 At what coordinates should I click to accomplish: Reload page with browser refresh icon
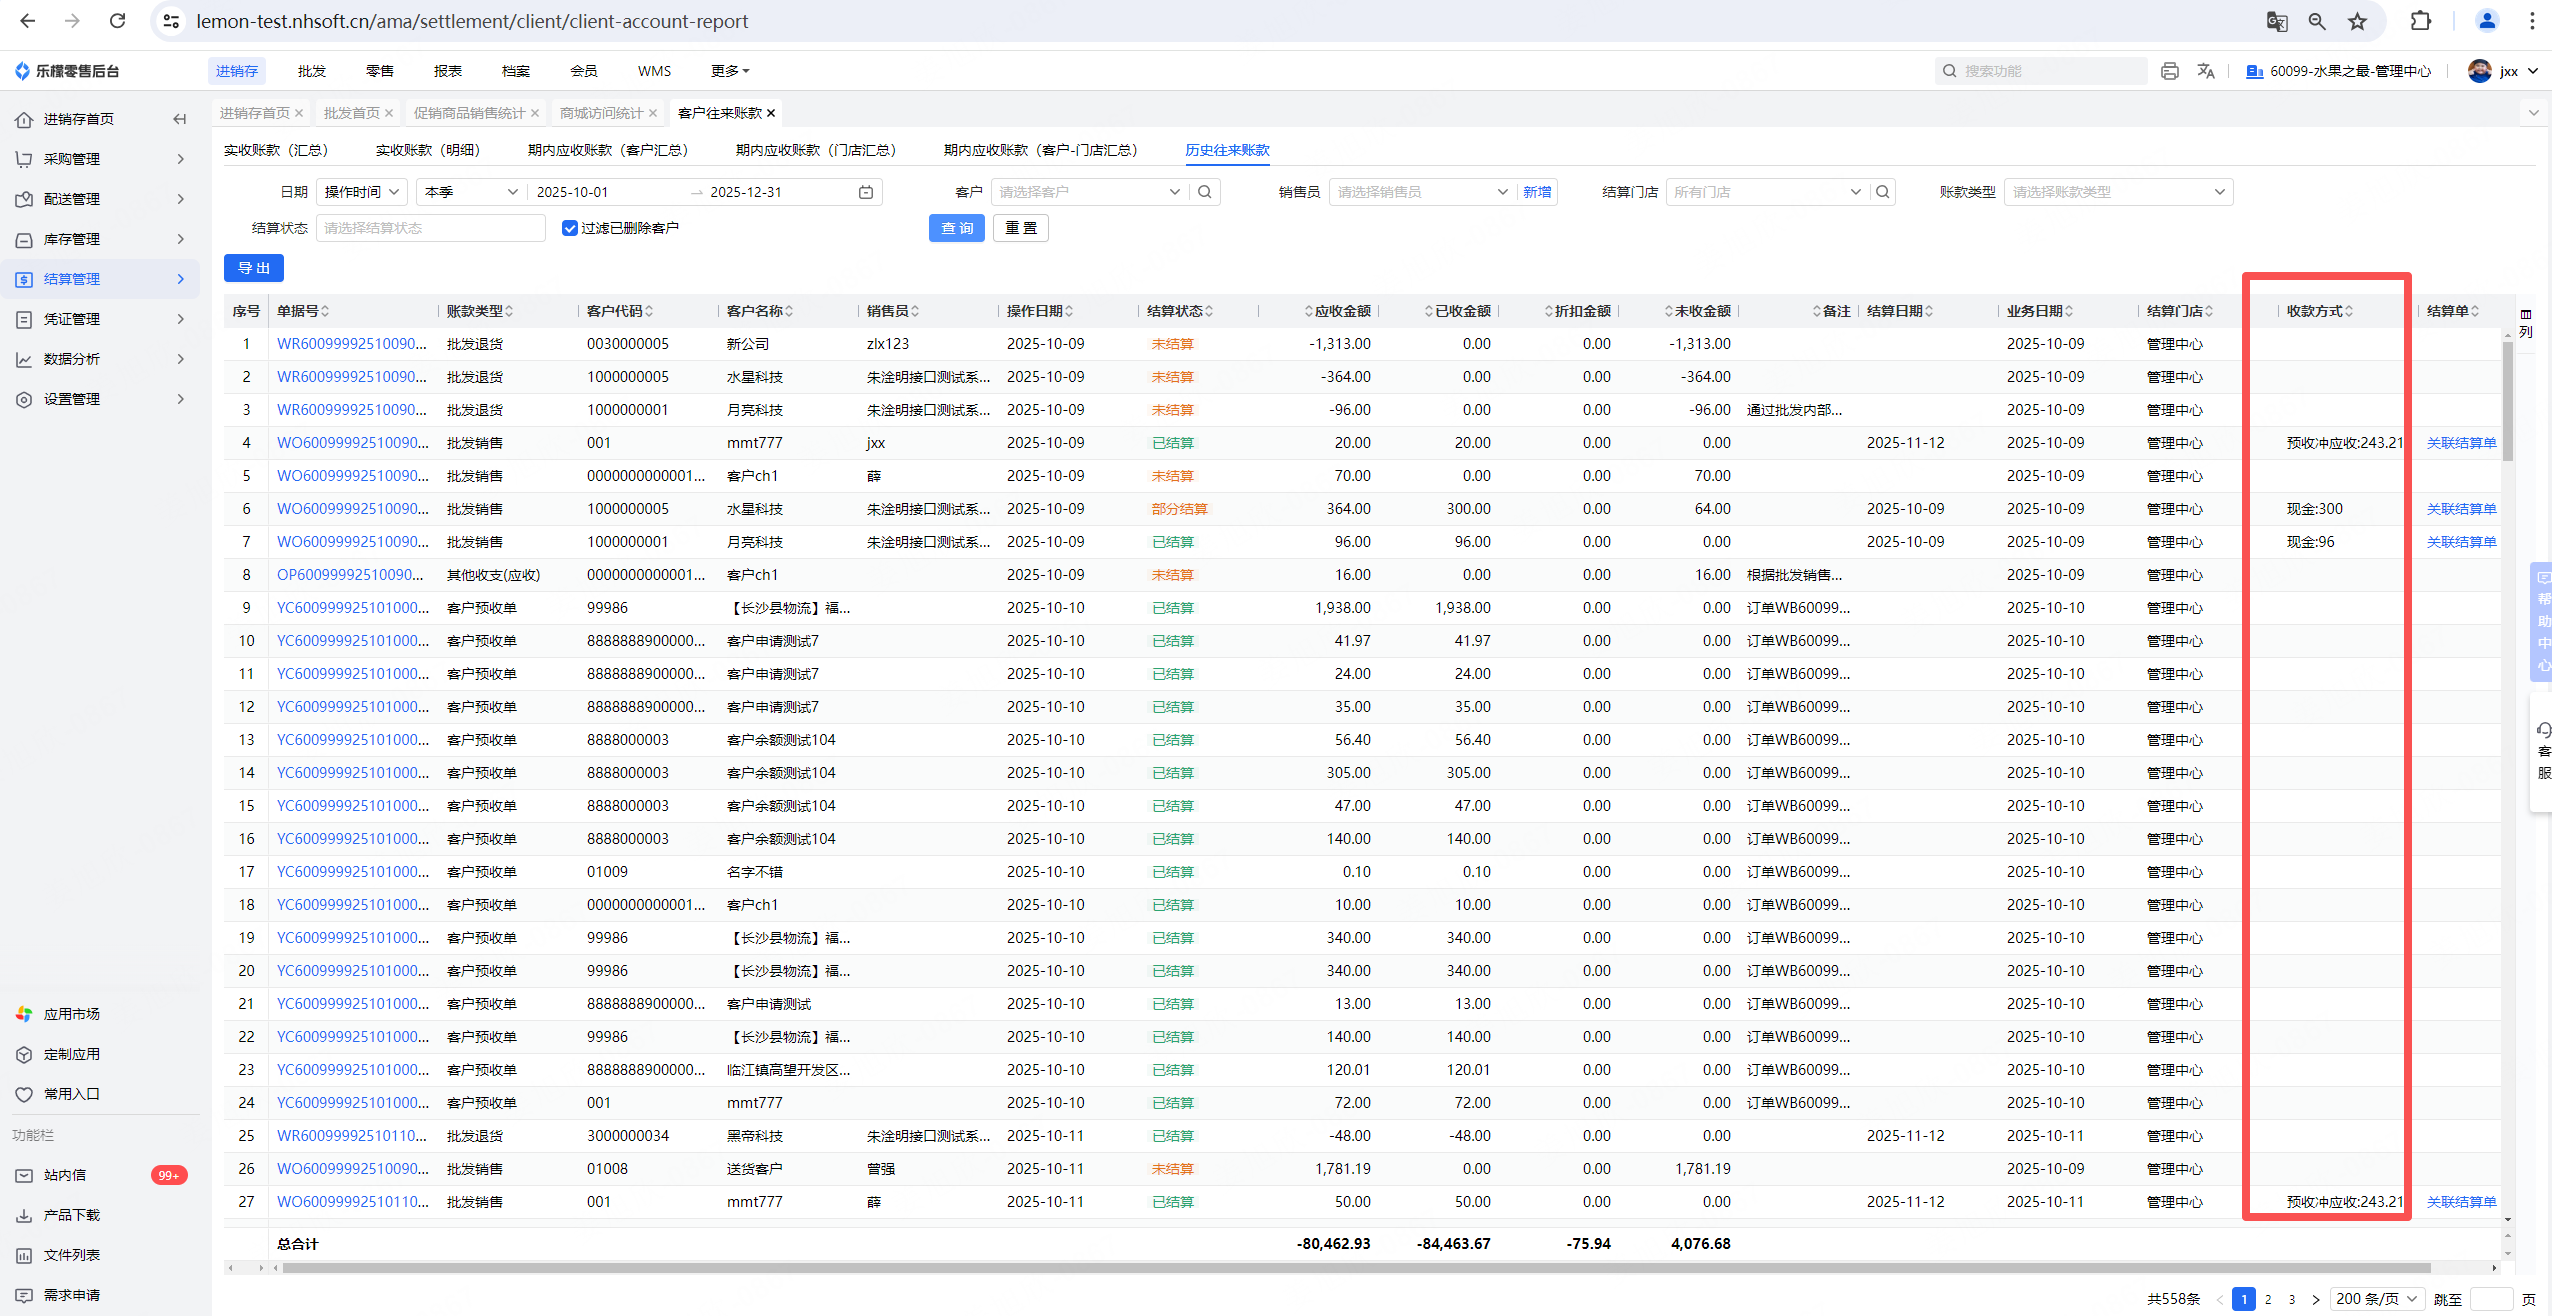pos(117,21)
